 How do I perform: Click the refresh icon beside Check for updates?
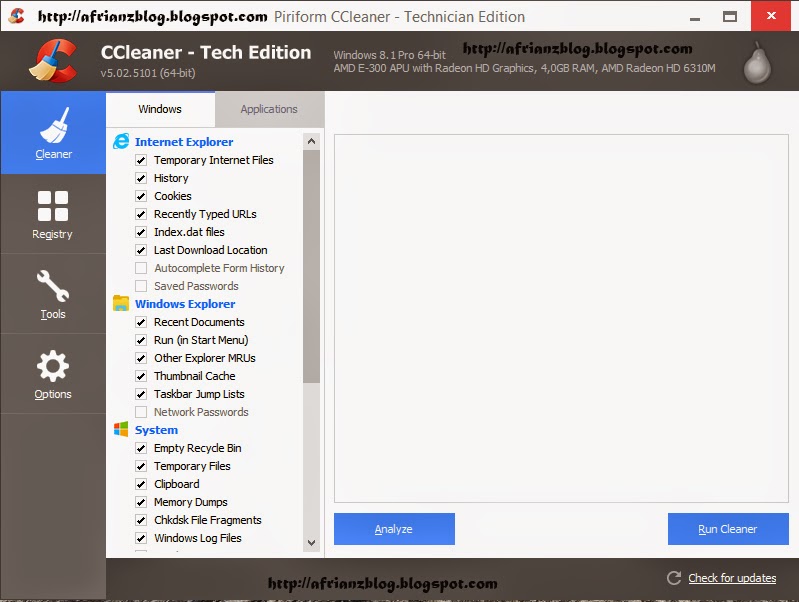click(674, 578)
